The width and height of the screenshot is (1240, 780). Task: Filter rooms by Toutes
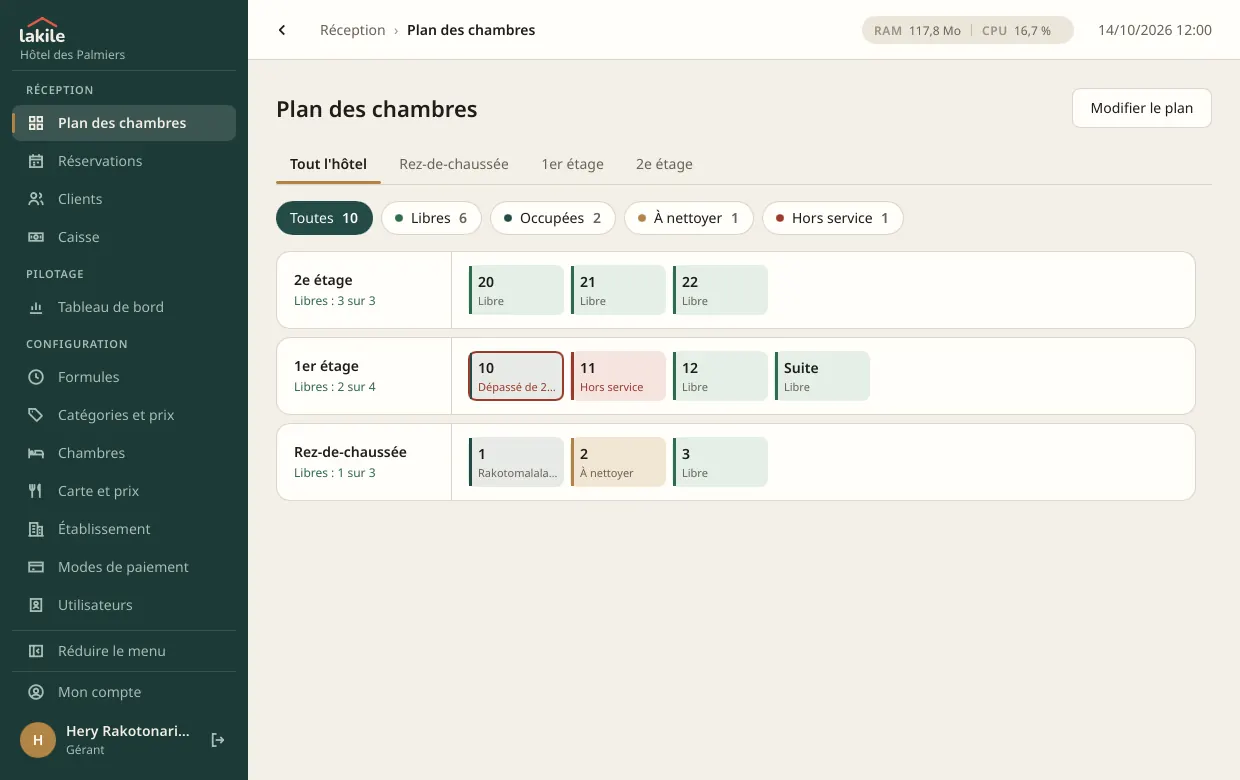[x=324, y=218]
